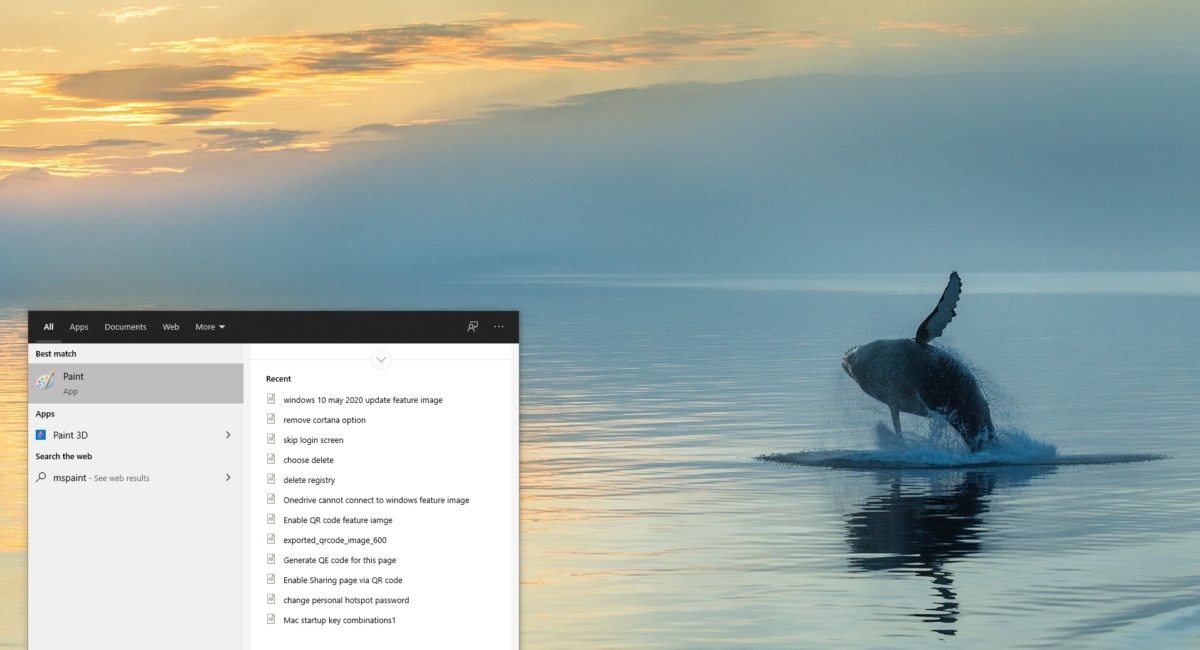Click the file icon next to 'delete registry'

point(271,479)
